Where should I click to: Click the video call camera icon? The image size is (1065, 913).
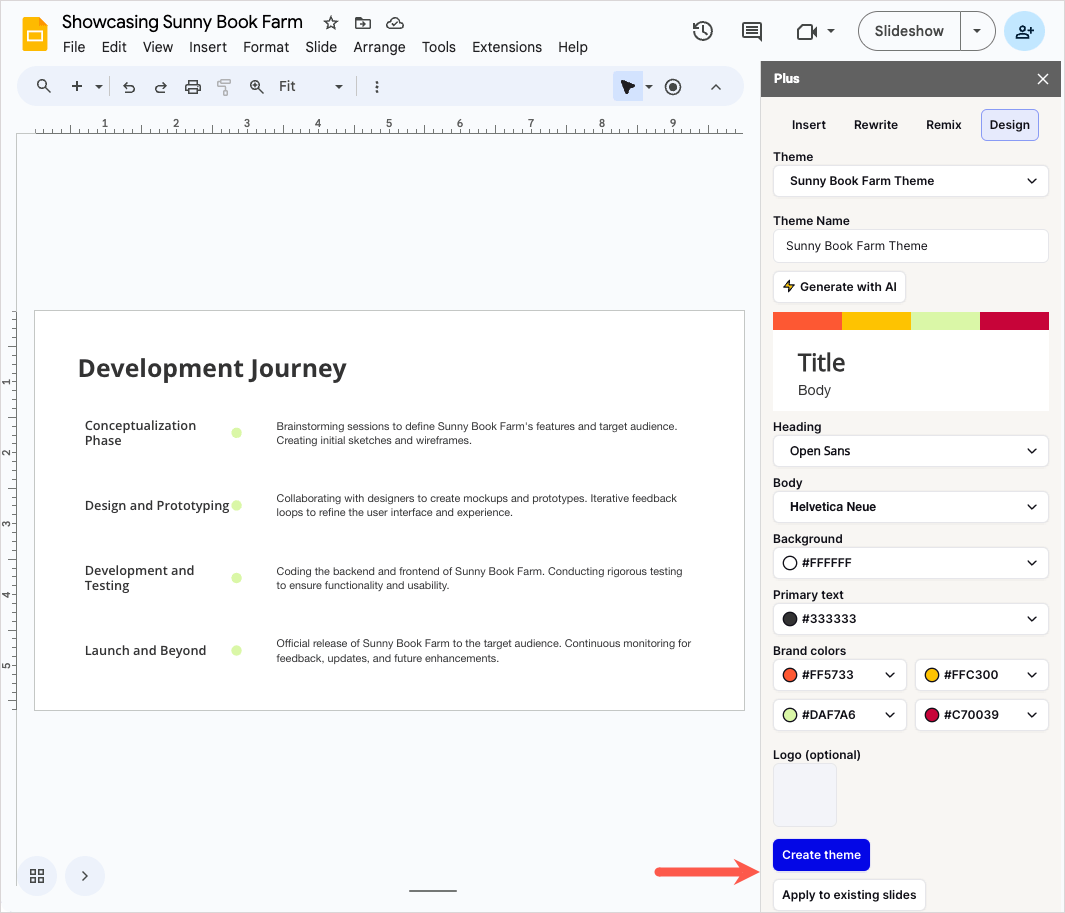click(x=806, y=31)
